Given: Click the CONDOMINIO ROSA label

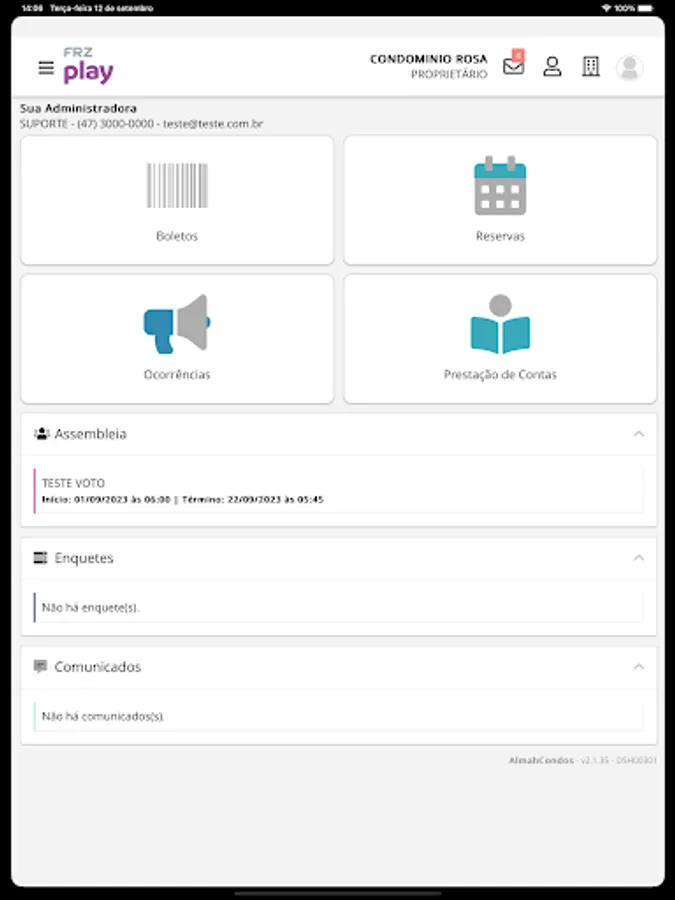Looking at the screenshot, I should click(428, 59).
